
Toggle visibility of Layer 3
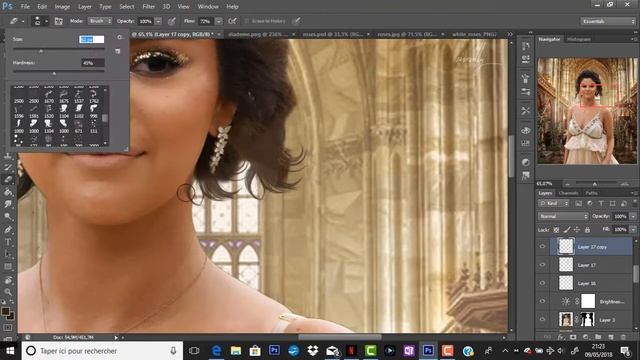(x=542, y=320)
